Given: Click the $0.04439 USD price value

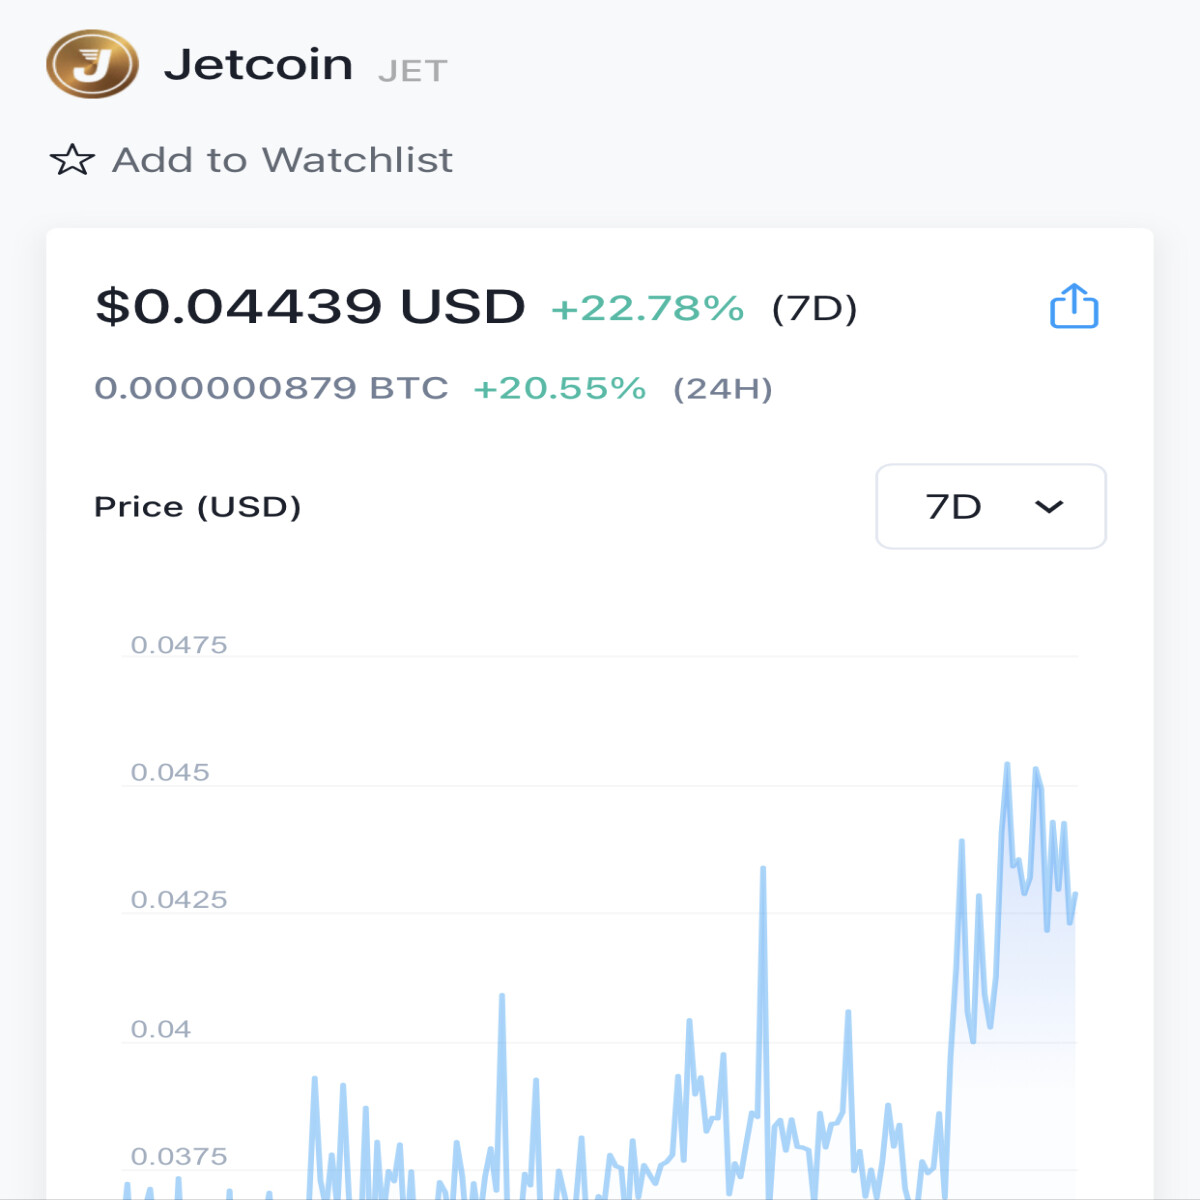Looking at the screenshot, I should [310, 306].
